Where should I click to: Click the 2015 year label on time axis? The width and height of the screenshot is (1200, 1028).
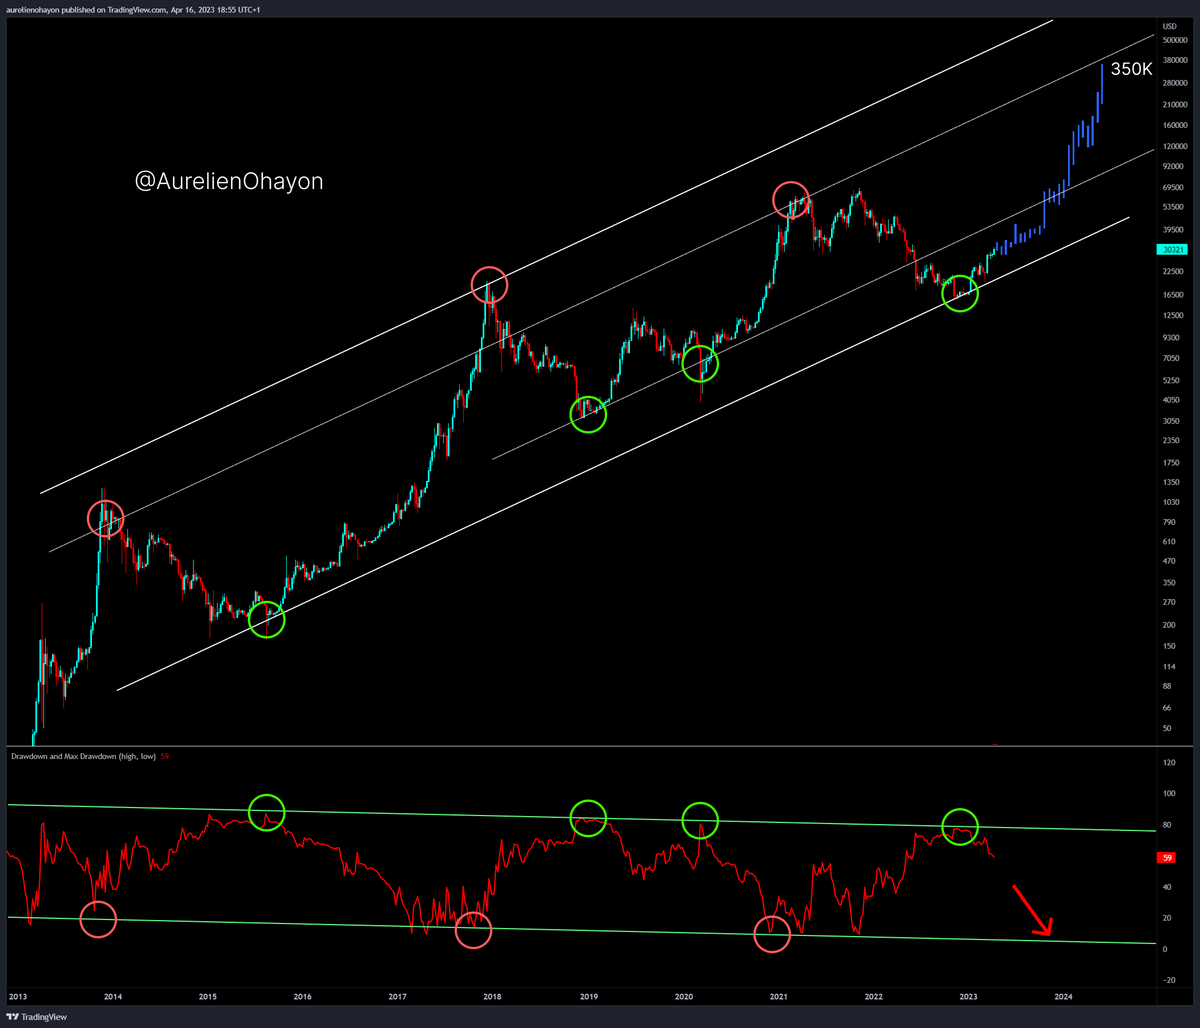(x=208, y=997)
